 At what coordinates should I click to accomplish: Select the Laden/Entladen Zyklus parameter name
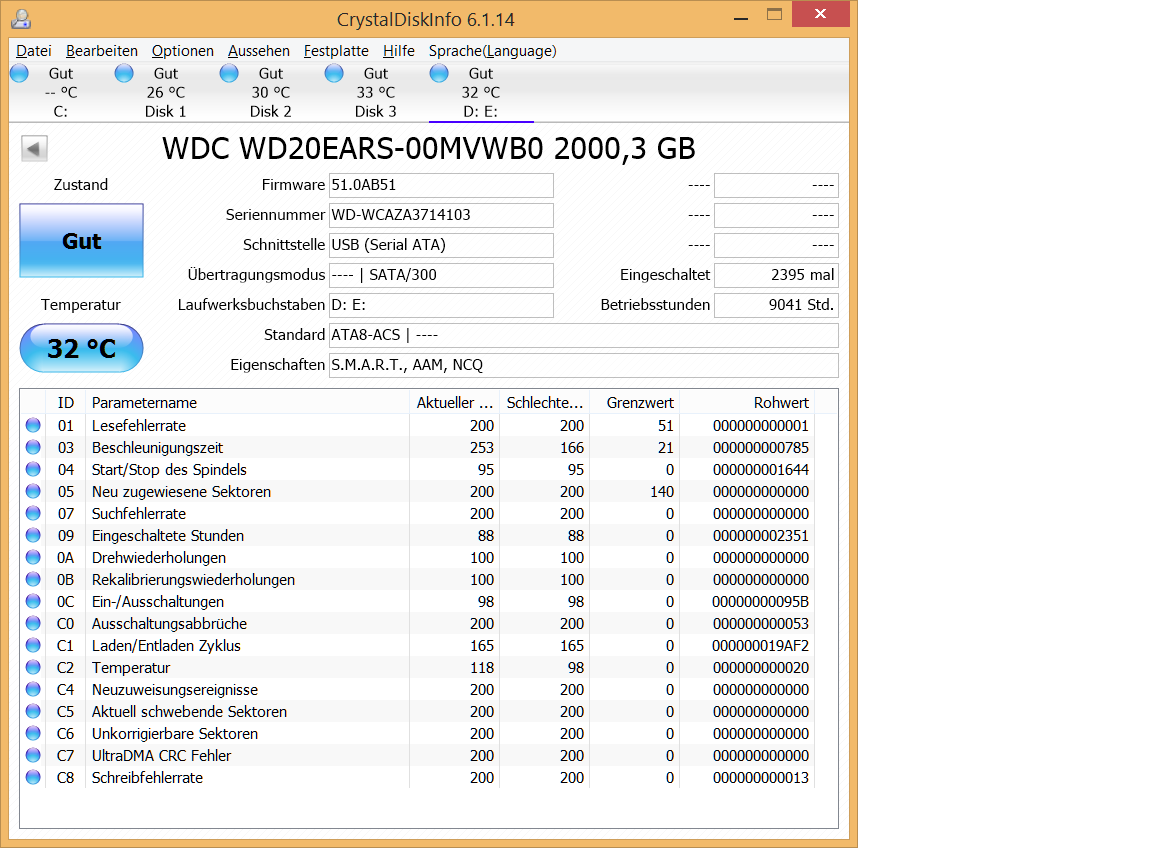166,646
